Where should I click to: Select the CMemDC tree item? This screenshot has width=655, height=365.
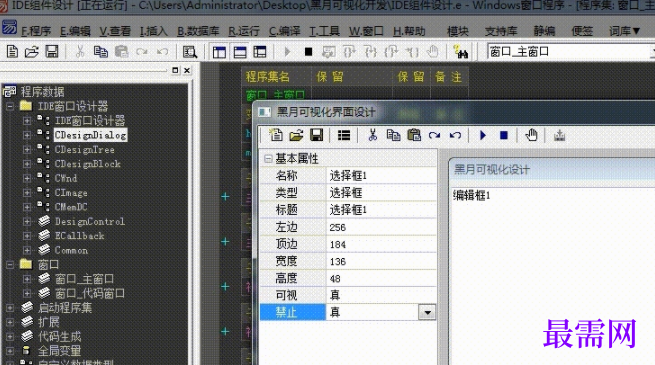(71, 207)
